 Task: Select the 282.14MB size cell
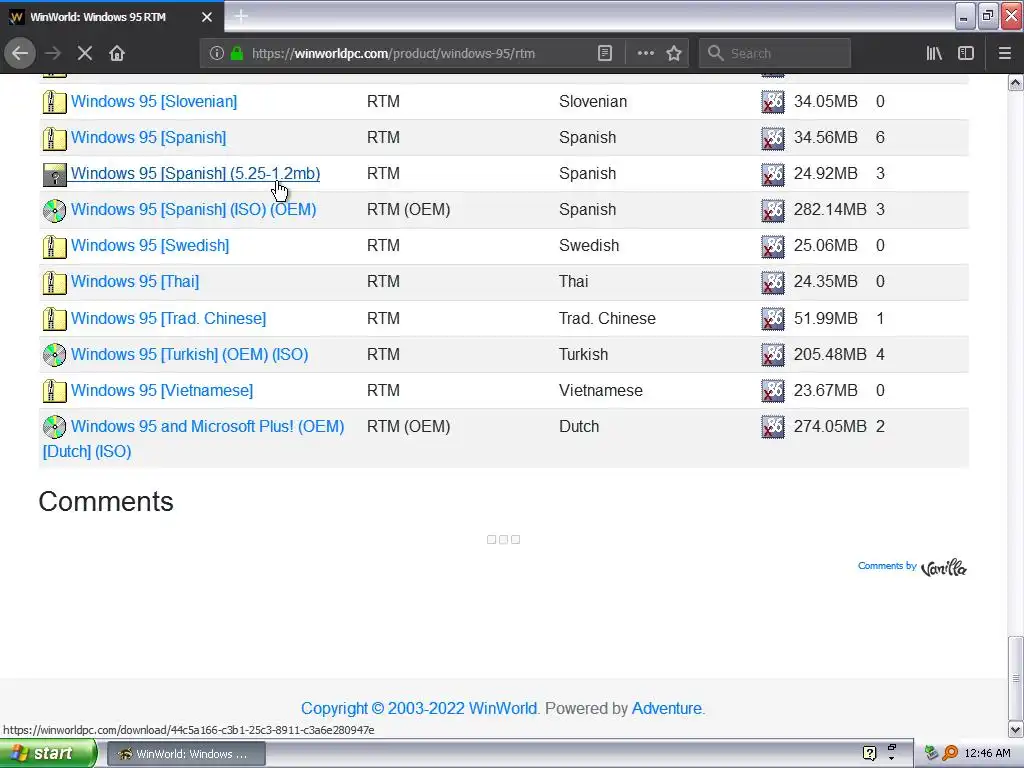(830, 209)
